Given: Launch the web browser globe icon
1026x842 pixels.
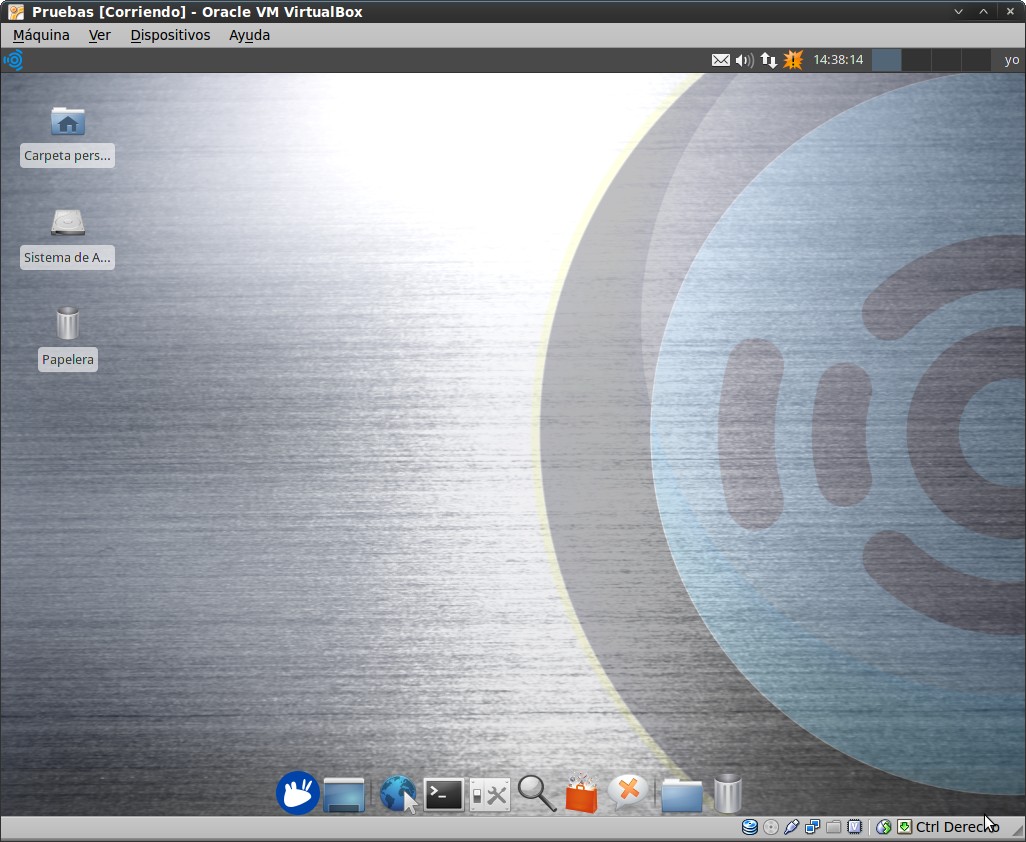Looking at the screenshot, I should [397, 794].
